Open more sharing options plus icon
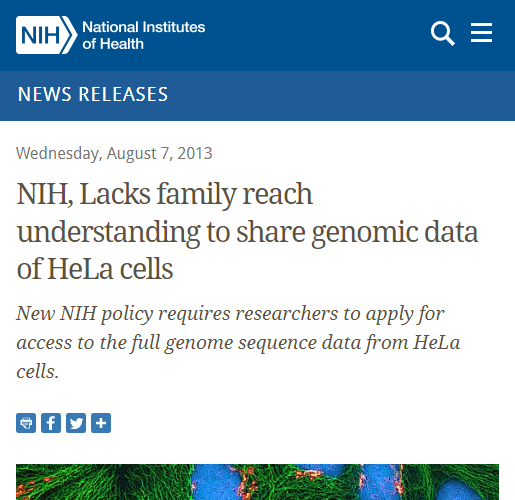This screenshot has height=500, width=515. pyautogui.click(x=101, y=423)
